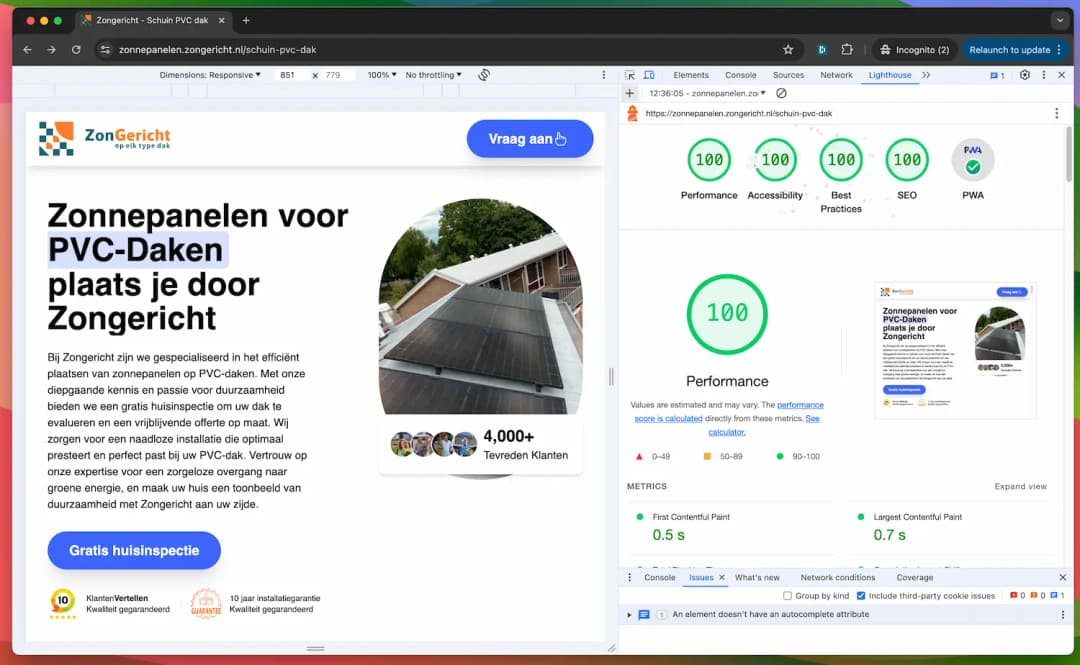Screen dimensions: 1080x665
Task: Open the Dimensions: Responsive dropdown
Action: 210,75
